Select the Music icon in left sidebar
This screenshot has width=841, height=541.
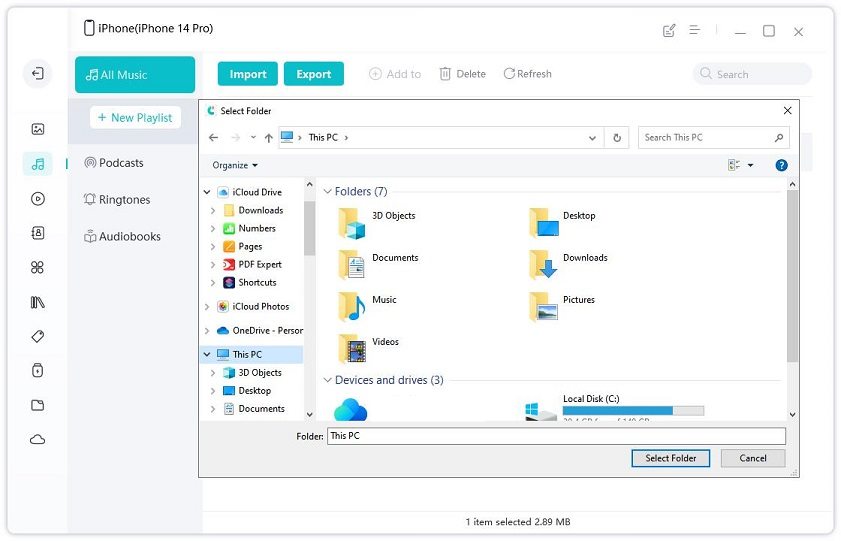coord(38,164)
